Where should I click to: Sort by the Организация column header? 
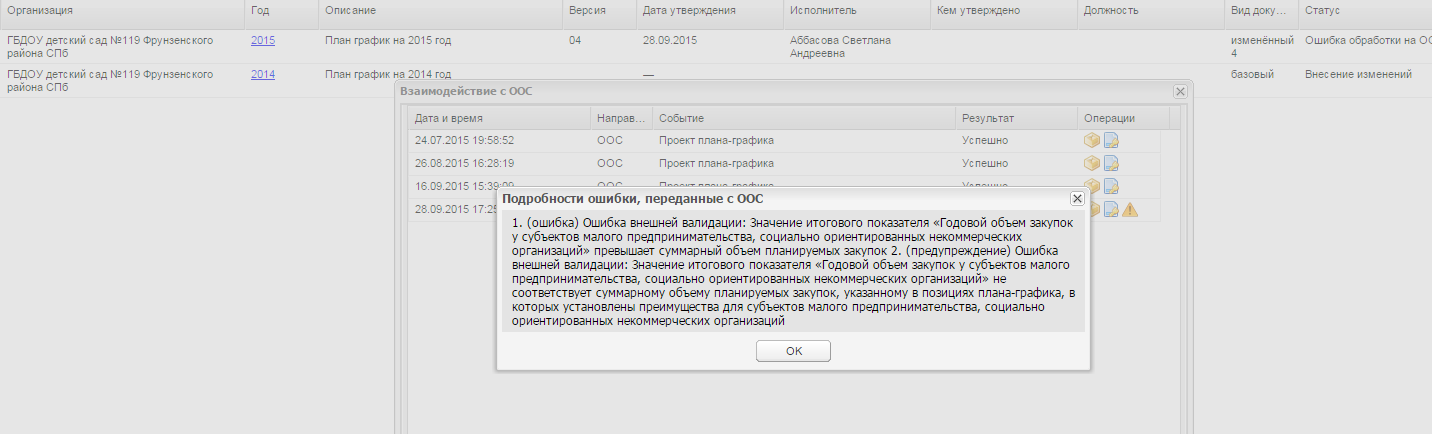coord(122,10)
